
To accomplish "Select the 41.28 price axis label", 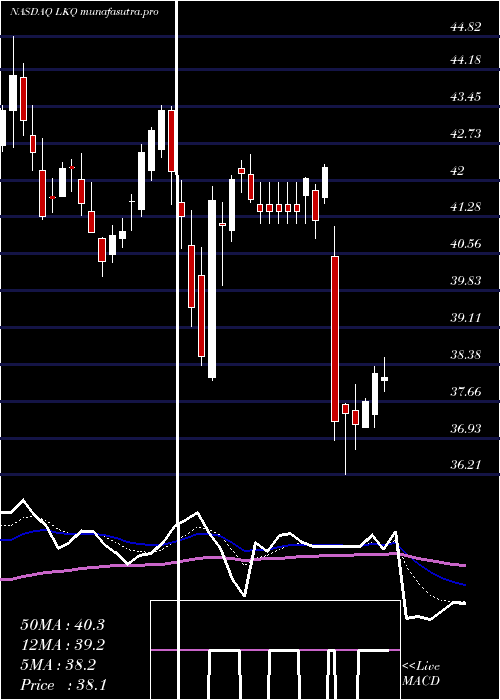I will click(466, 207).
